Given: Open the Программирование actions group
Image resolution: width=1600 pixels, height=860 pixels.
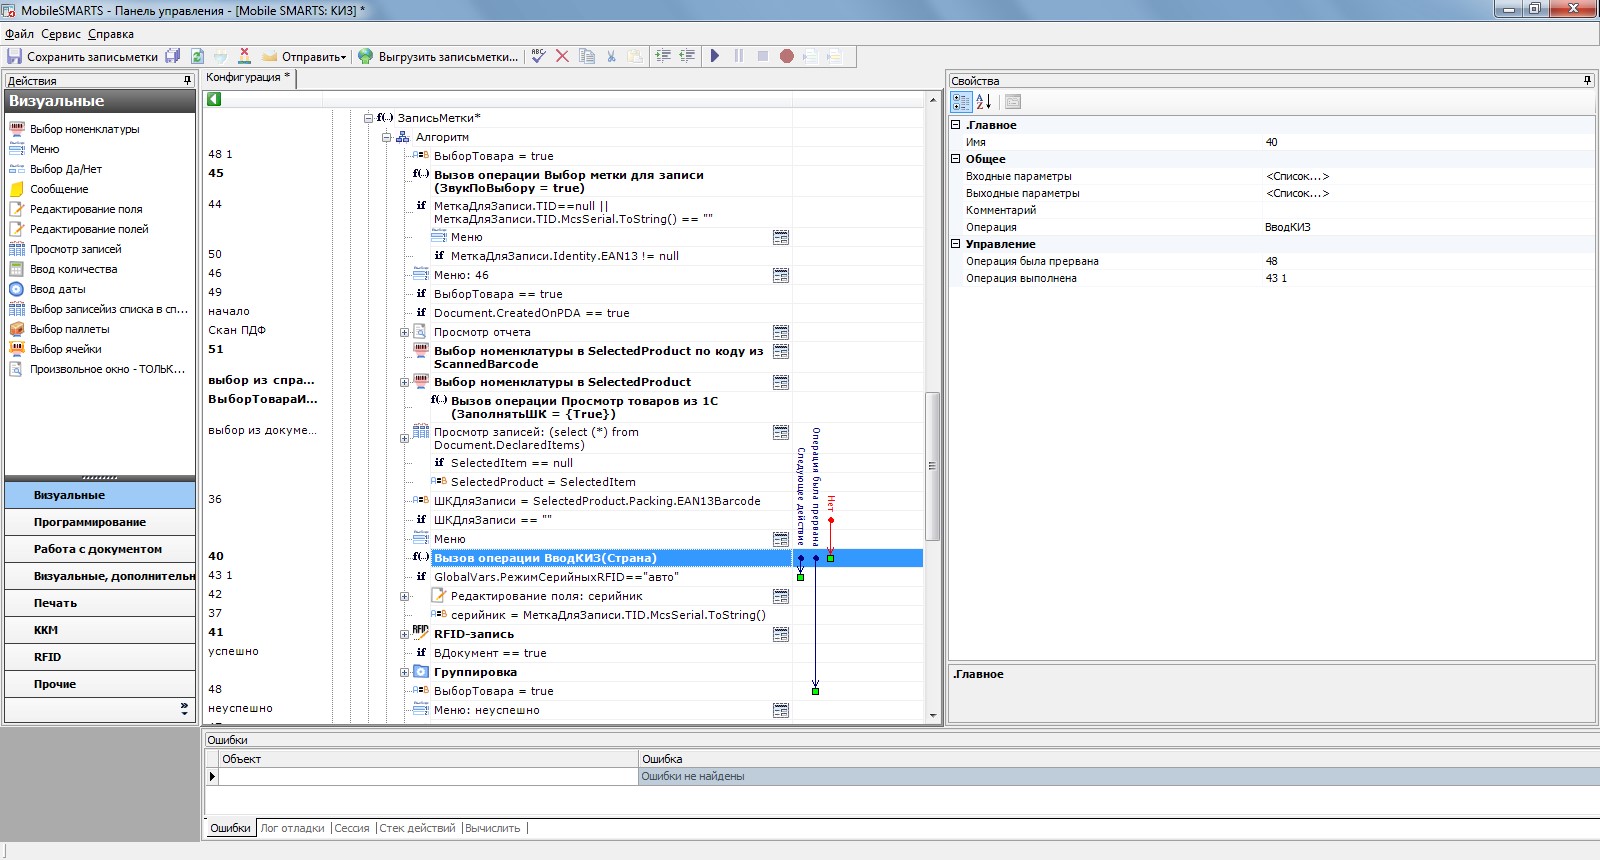Looking at the screenshot, I should click(x=100, y=522).
